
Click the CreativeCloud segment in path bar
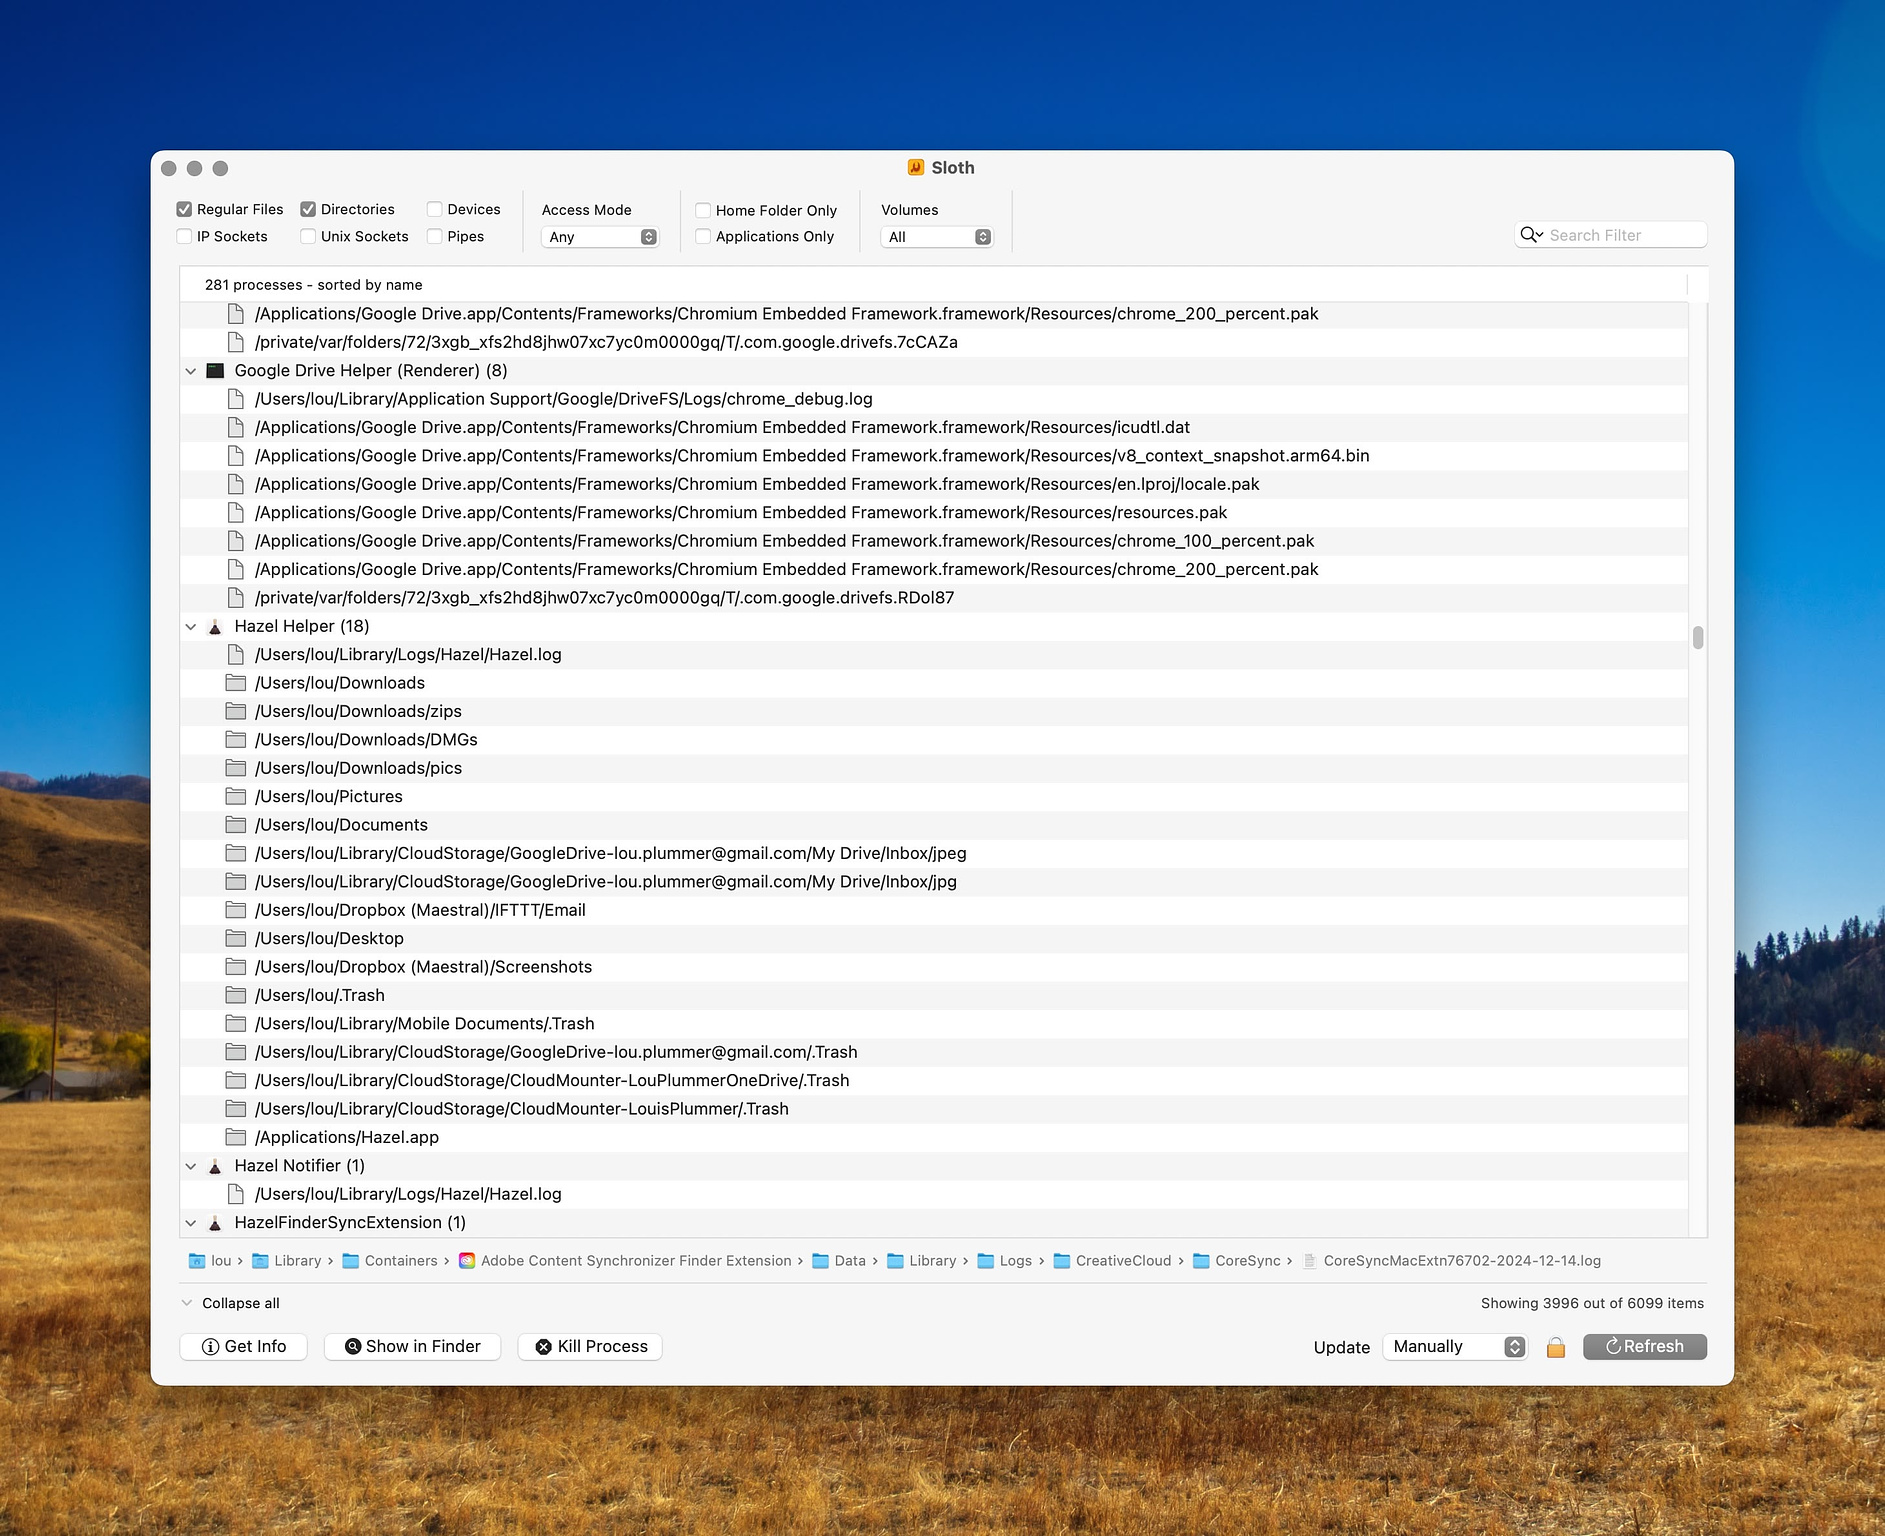click(x=1113, y=1261)
